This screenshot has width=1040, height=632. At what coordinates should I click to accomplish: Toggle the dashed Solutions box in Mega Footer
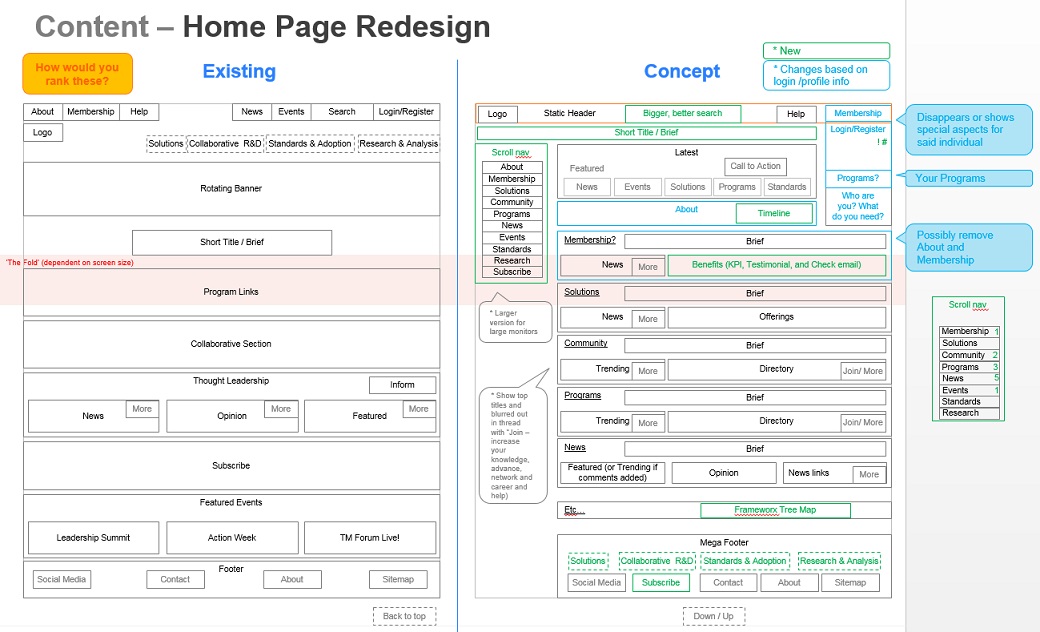[587, 561]
